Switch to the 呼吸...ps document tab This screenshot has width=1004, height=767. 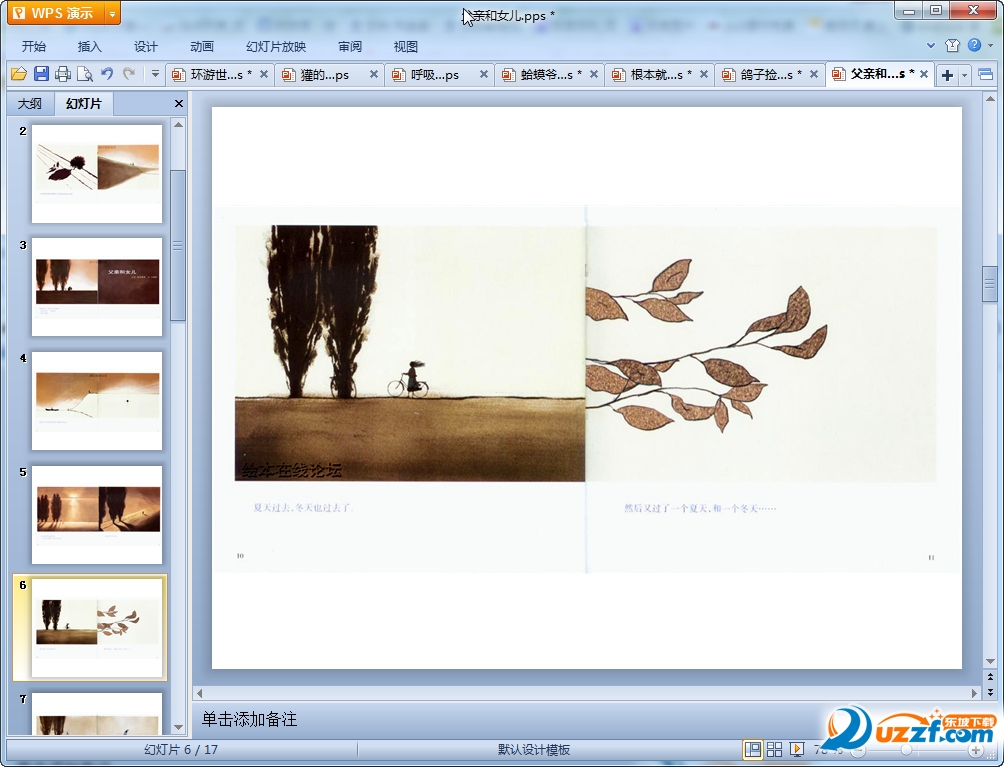(434, 75)
